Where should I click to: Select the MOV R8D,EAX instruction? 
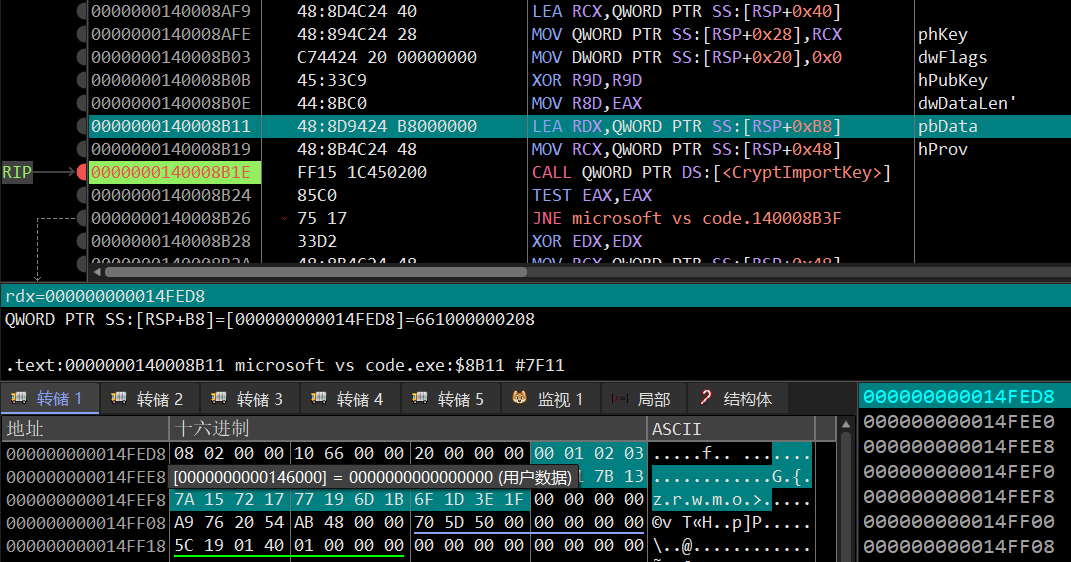[587, 103]
